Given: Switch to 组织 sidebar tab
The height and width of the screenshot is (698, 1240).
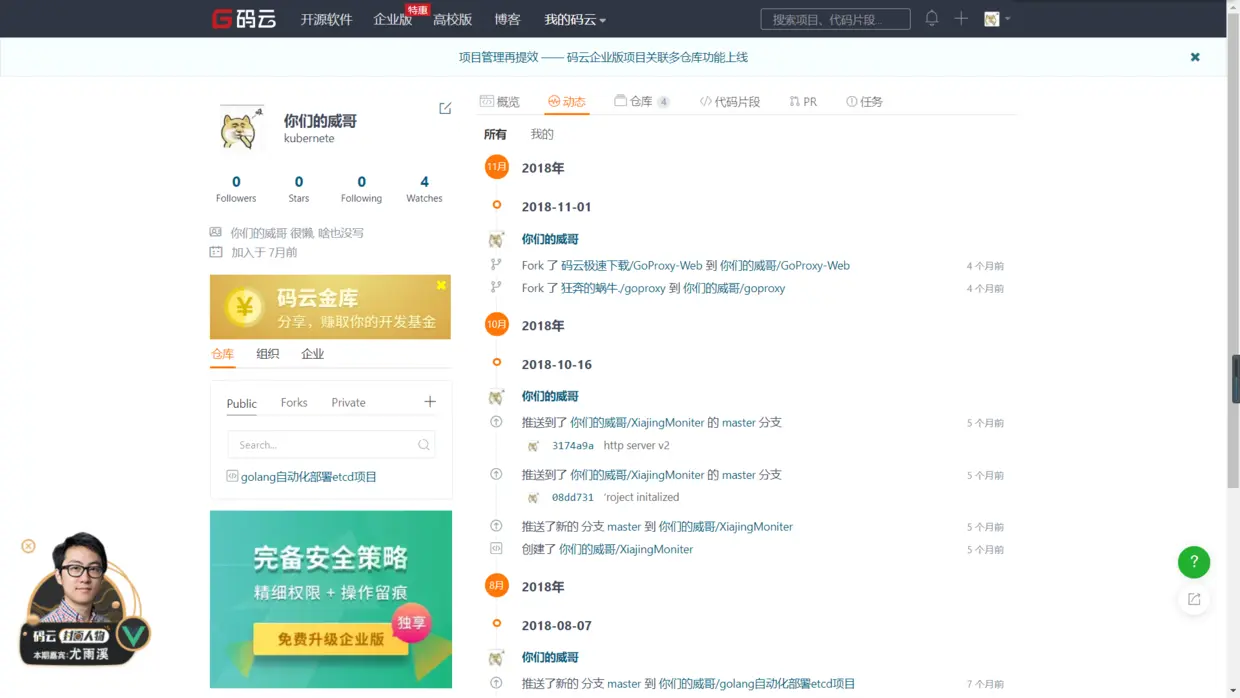Looking at the screenshot, I should point(268,354).
